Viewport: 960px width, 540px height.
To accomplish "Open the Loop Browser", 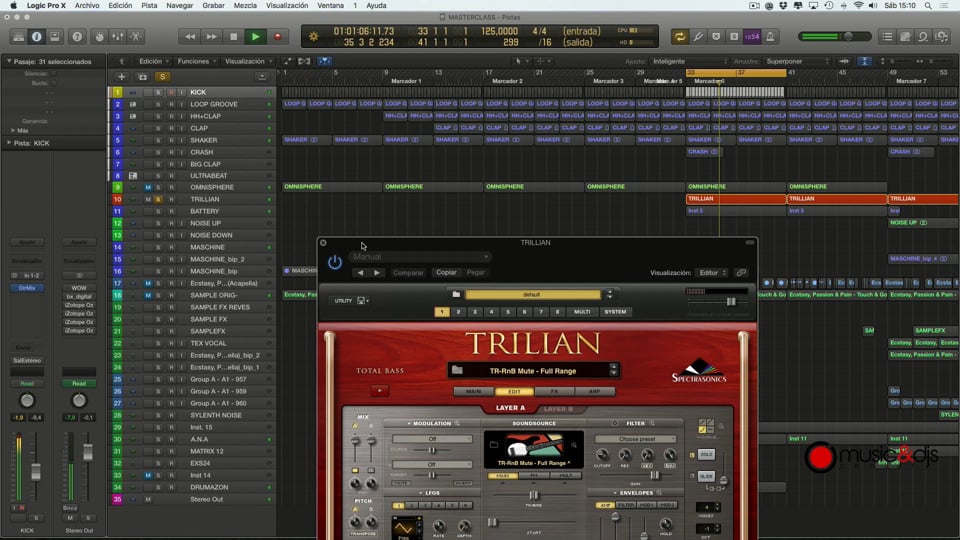I will click(x=923, y=37).
